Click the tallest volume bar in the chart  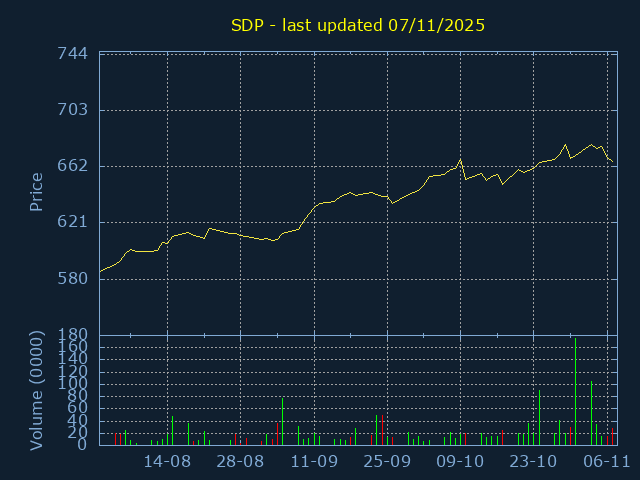[x=575, y=392]
